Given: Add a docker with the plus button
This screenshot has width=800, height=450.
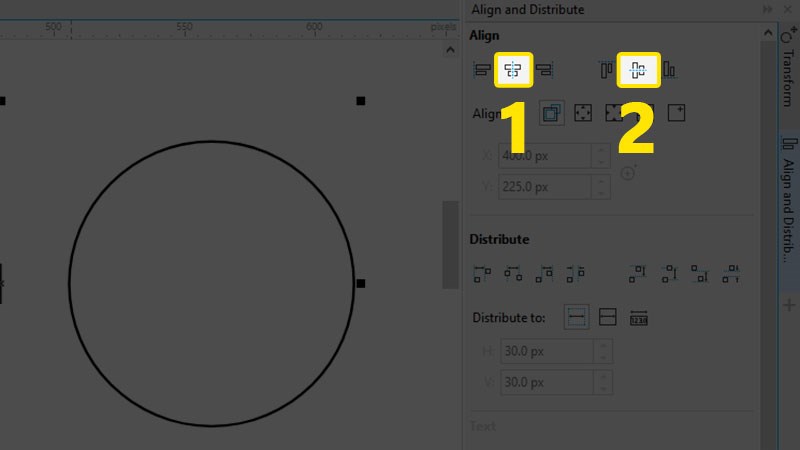Looking at the screenshot, I should (789, 306).
